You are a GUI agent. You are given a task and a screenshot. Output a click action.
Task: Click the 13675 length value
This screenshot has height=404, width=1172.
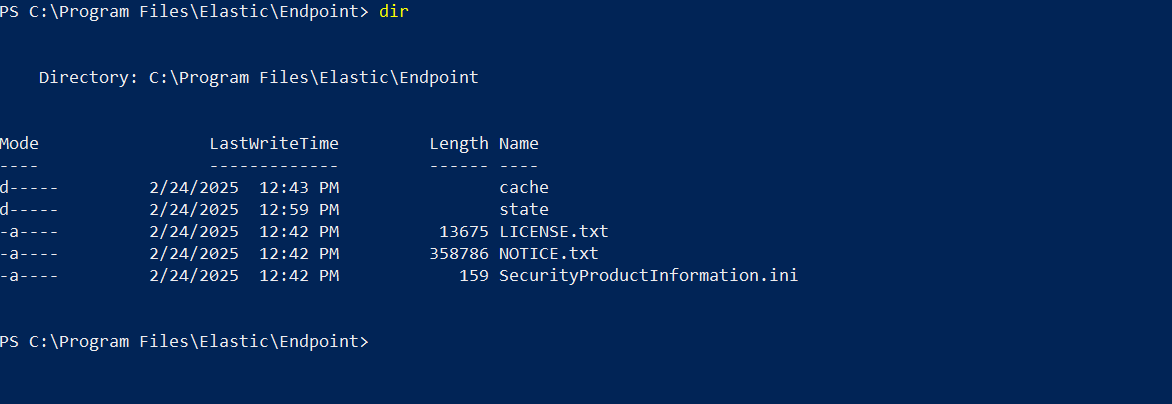click(x=464, y=231)
